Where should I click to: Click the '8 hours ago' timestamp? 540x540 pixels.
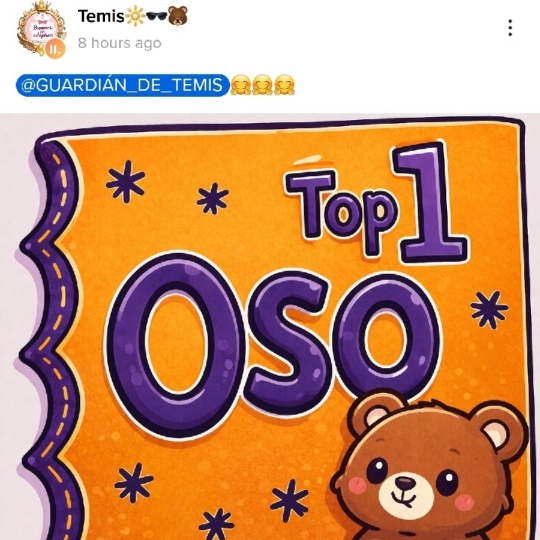click(120, 43)
